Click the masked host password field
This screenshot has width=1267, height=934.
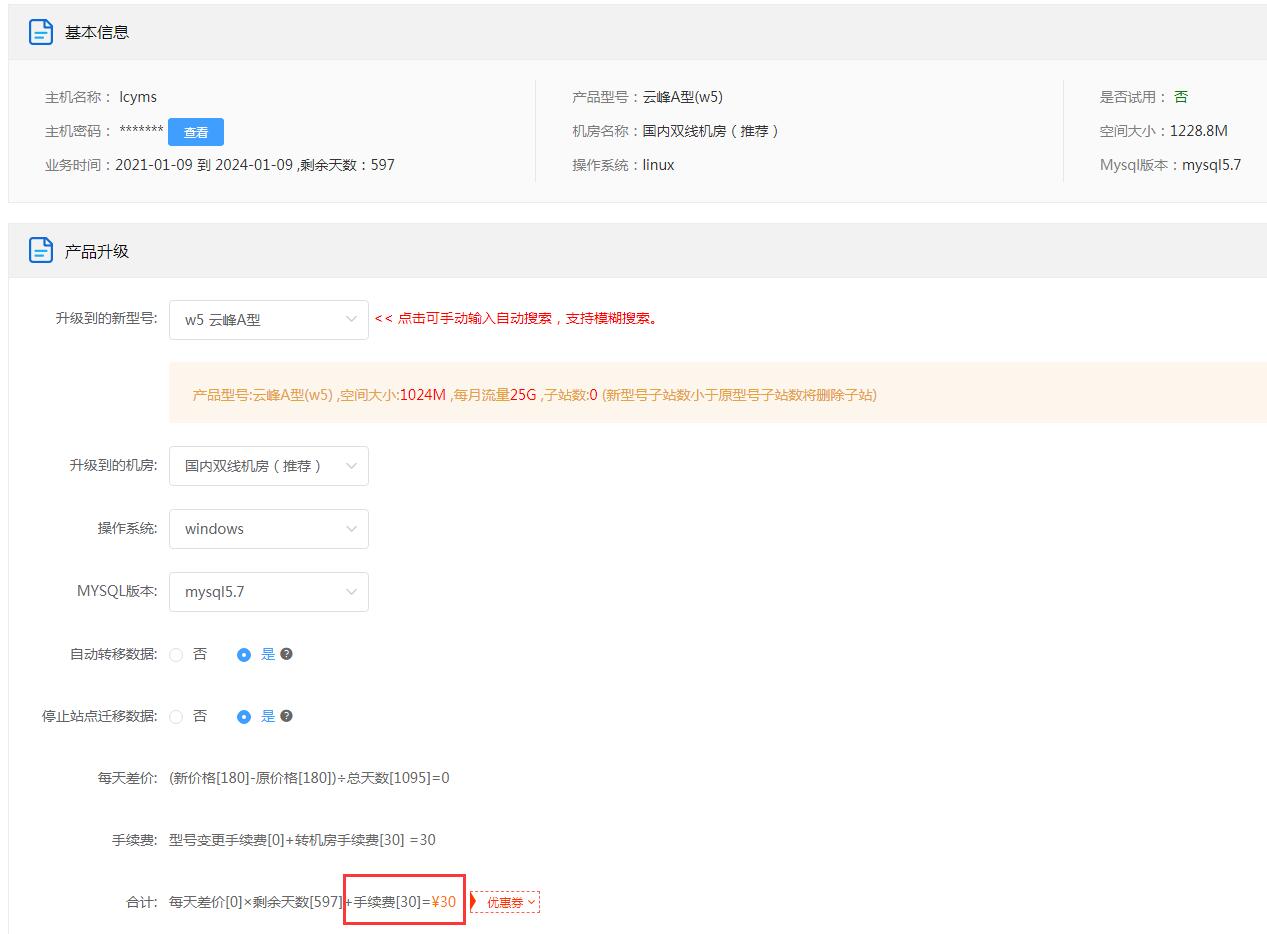[142, 131]
